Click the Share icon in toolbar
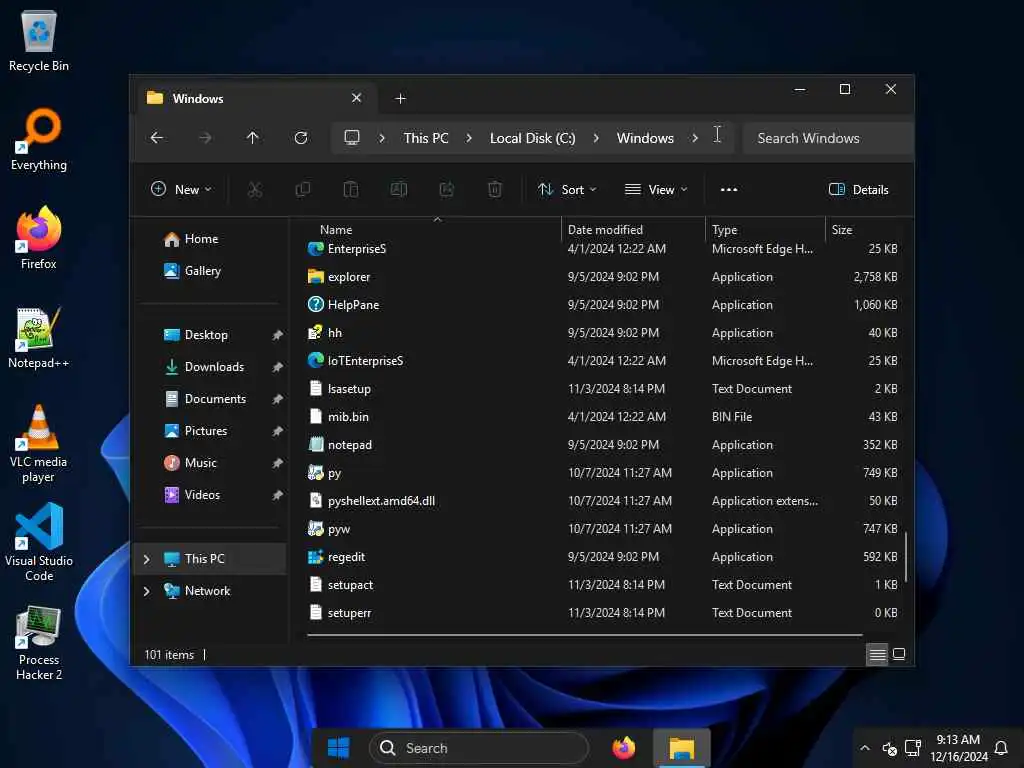The height and width of the screenshot is (768, 1024). pos(447,189)
